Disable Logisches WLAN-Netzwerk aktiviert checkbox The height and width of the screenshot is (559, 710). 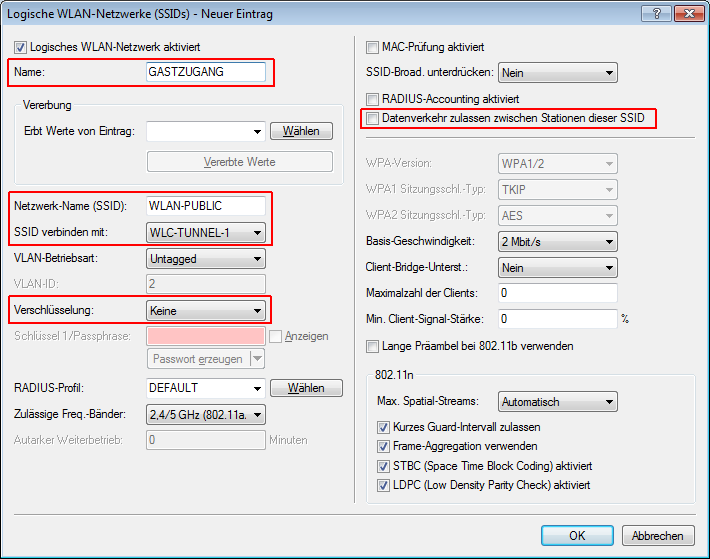pos(21,47)
